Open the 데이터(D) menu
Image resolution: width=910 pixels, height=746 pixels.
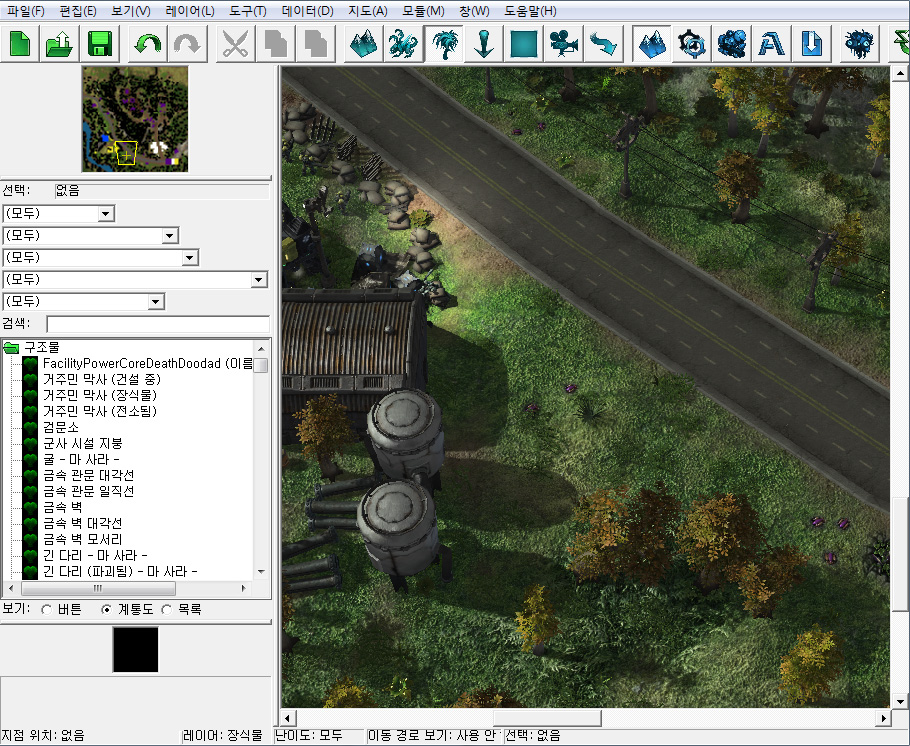point(307,11)
